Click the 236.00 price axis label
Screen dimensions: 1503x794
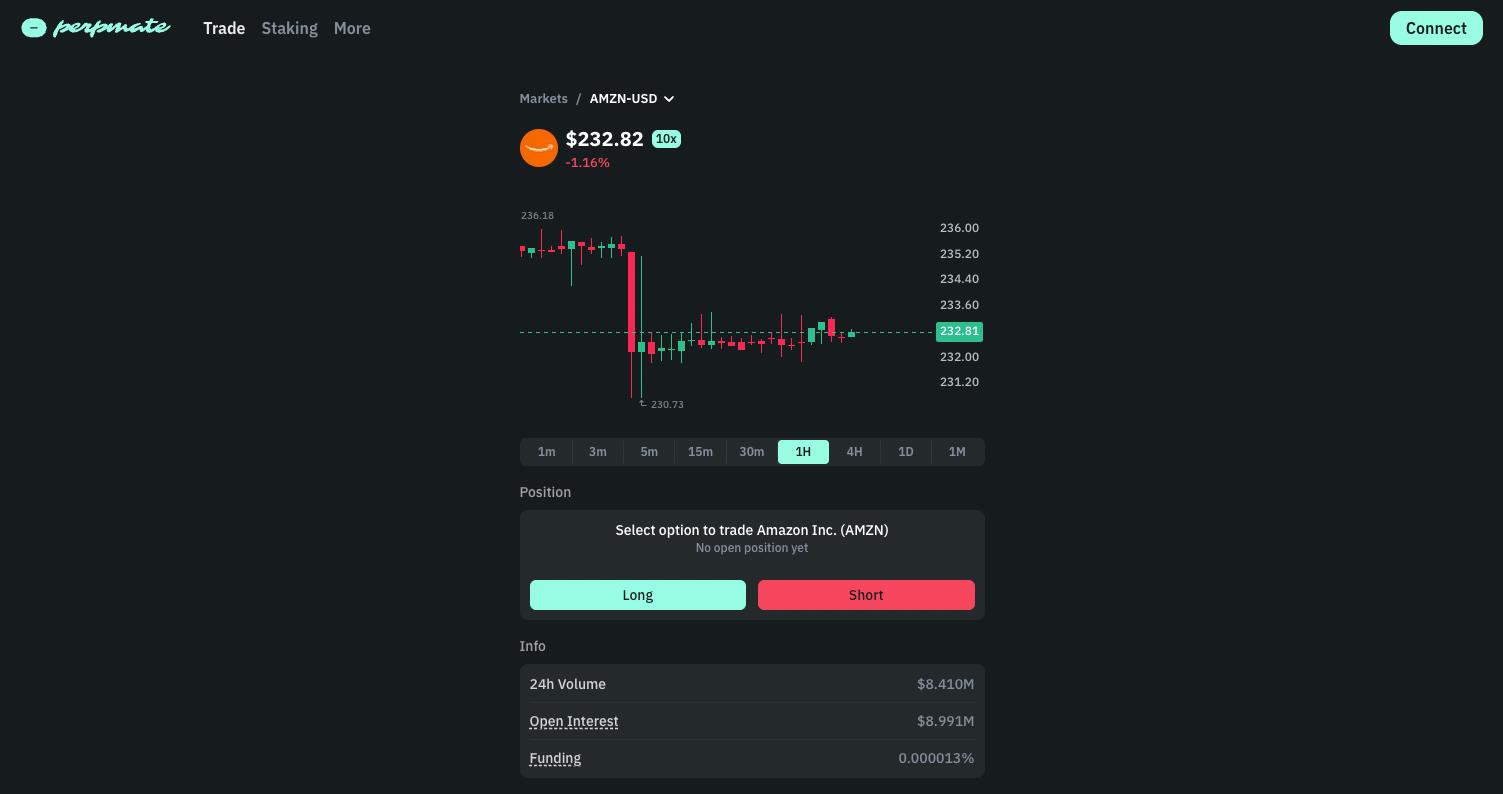coord(959,228)
